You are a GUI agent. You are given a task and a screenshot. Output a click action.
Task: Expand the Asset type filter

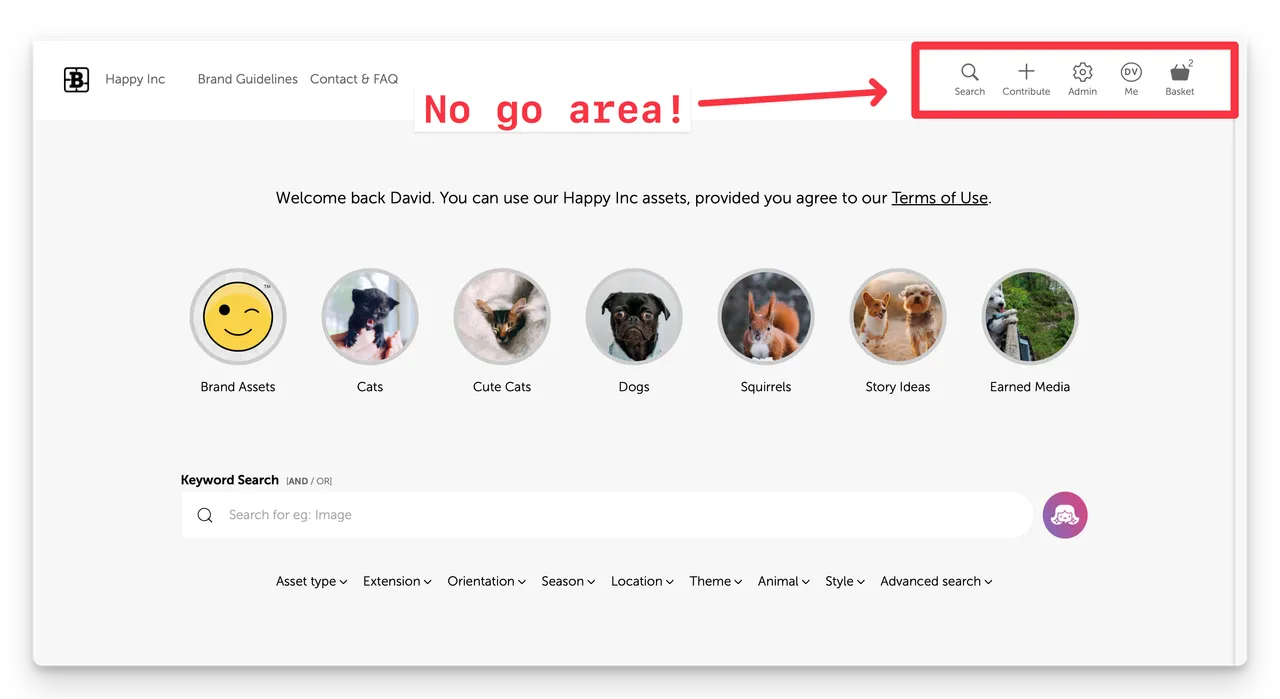(x=311, y=581)
